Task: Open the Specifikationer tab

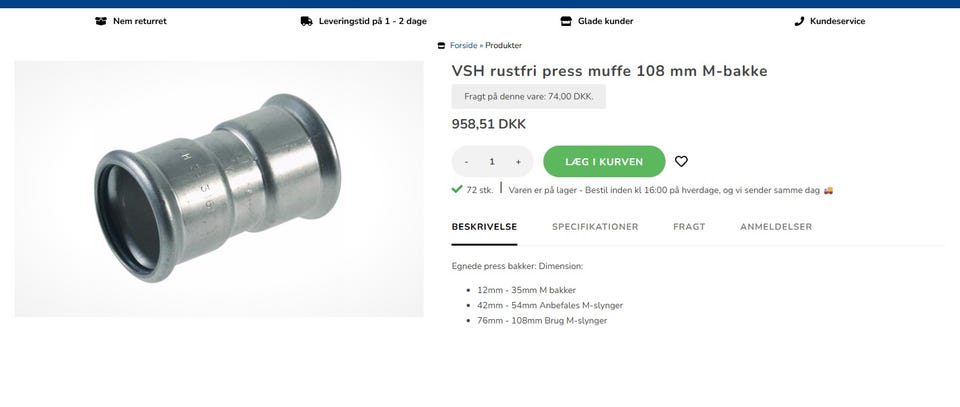Action: pos(595,227)
